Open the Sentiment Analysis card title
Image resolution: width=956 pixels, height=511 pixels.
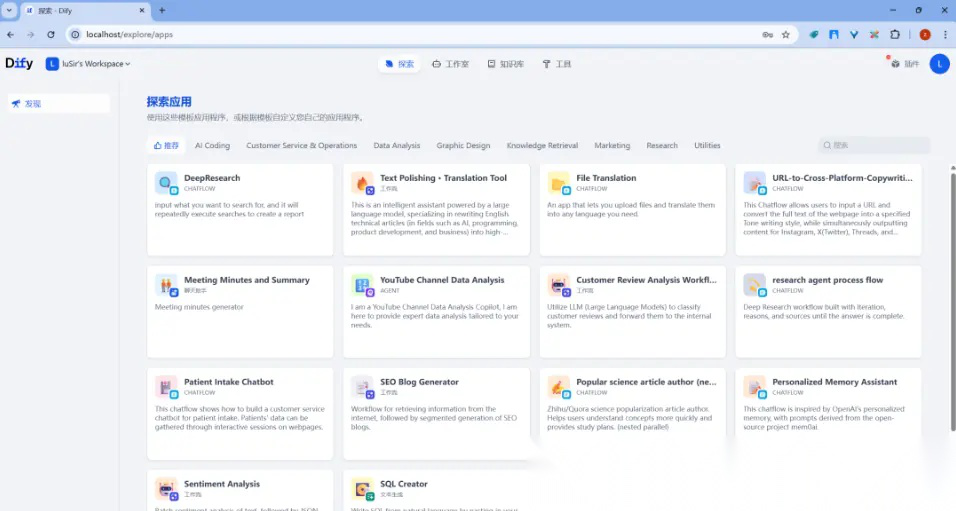click(x=222, y=484)
